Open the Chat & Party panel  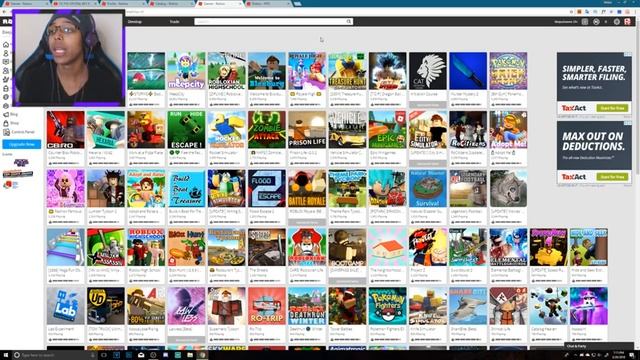tap(599, 346)
